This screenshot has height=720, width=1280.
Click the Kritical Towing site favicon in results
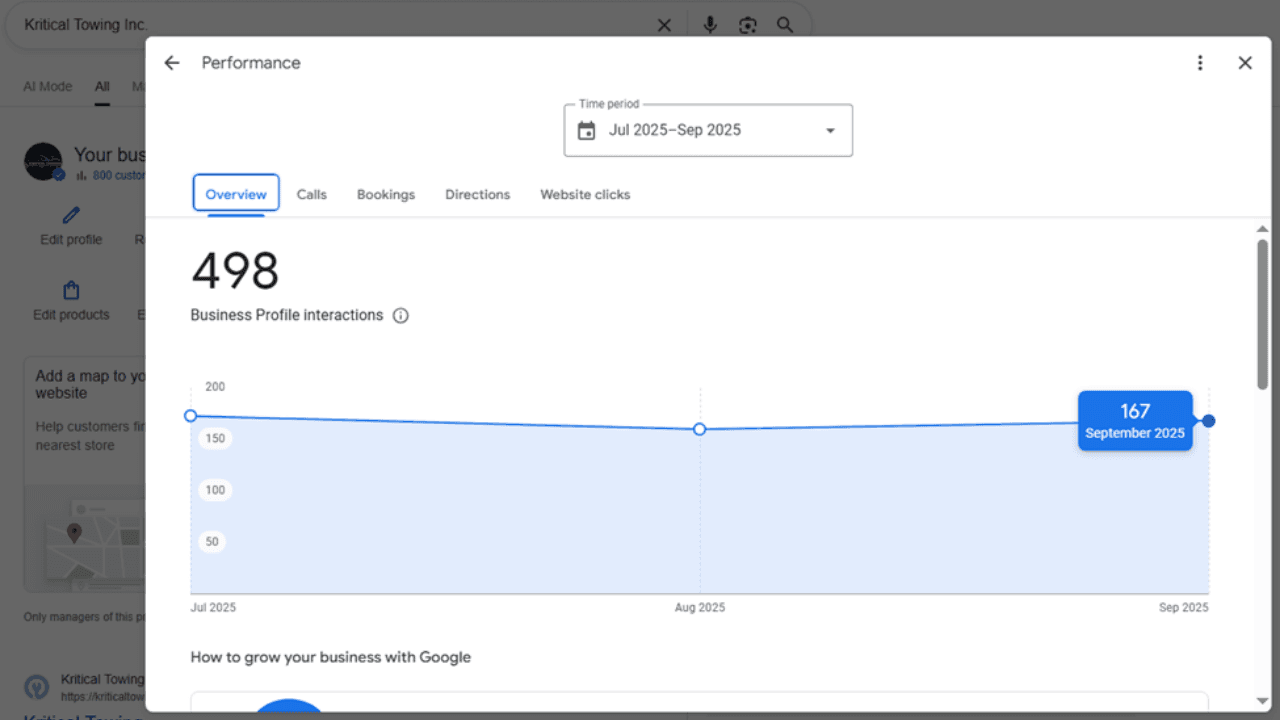tap(37, 688)
